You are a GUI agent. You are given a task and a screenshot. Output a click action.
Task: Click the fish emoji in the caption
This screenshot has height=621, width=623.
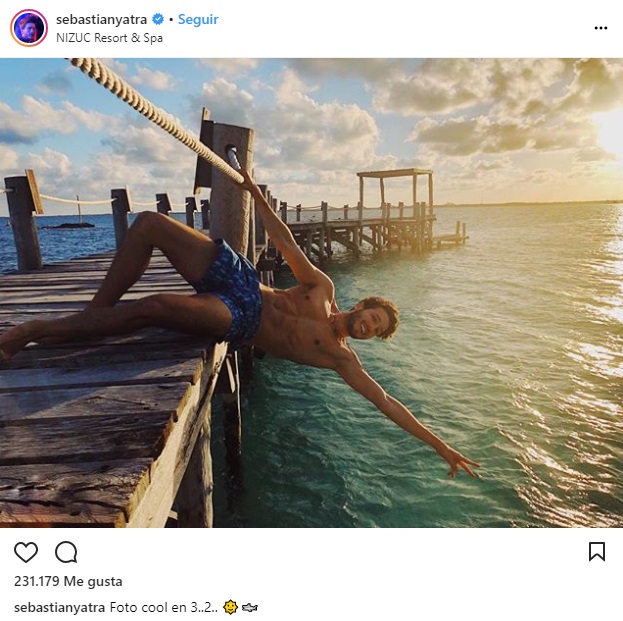point(250,607)
